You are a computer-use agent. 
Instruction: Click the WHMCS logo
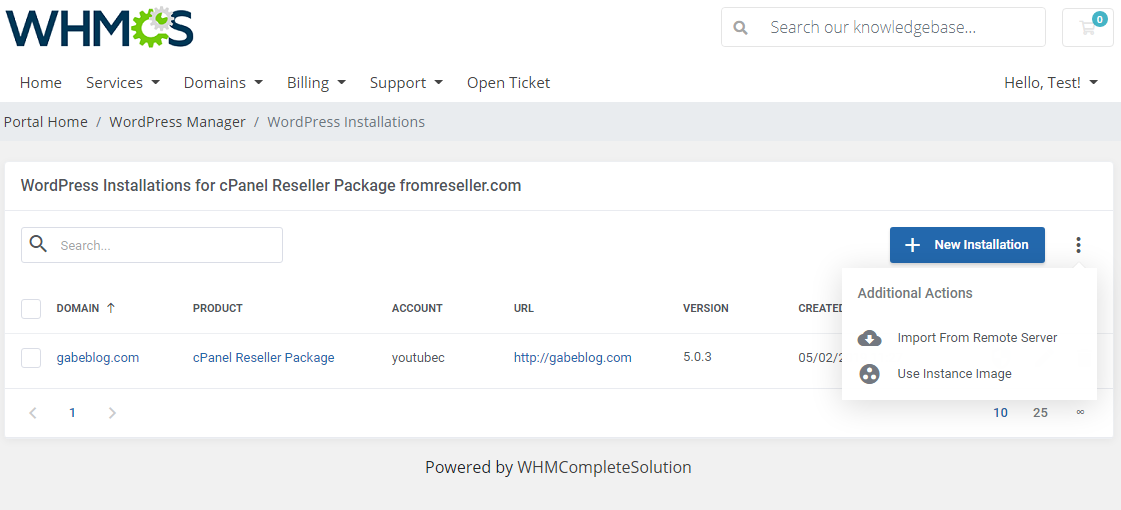99,27
